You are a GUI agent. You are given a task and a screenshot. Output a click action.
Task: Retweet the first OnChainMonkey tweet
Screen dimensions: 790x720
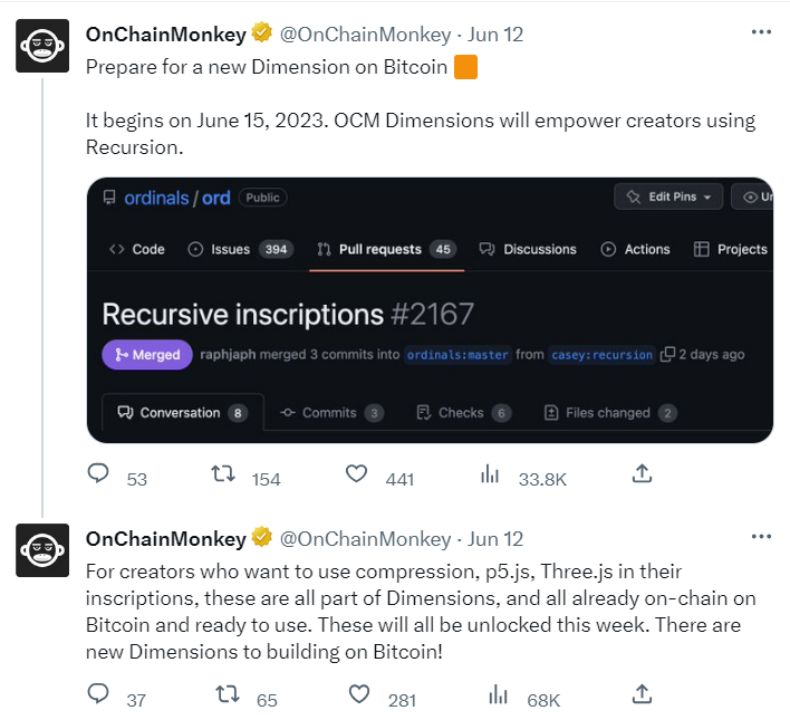click(224, 474)
